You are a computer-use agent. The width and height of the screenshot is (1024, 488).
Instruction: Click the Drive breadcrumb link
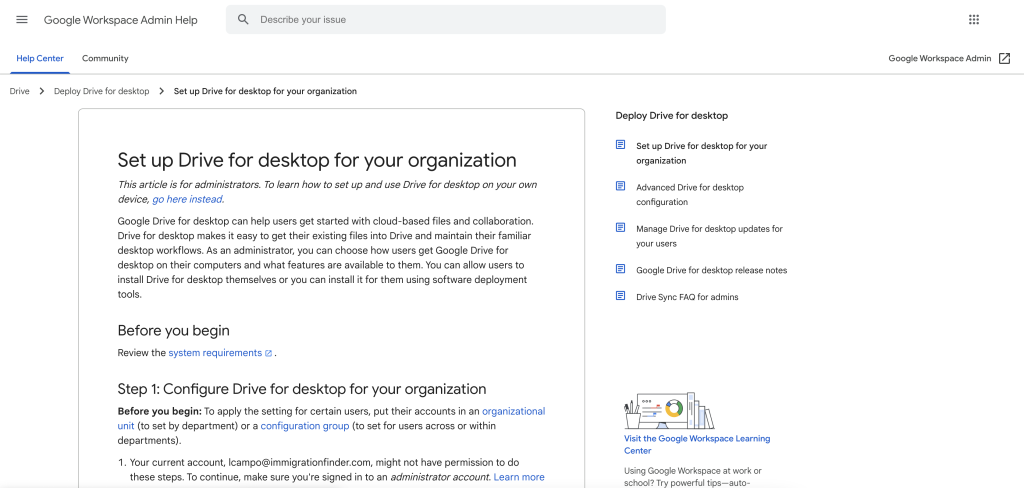point(20,91)
